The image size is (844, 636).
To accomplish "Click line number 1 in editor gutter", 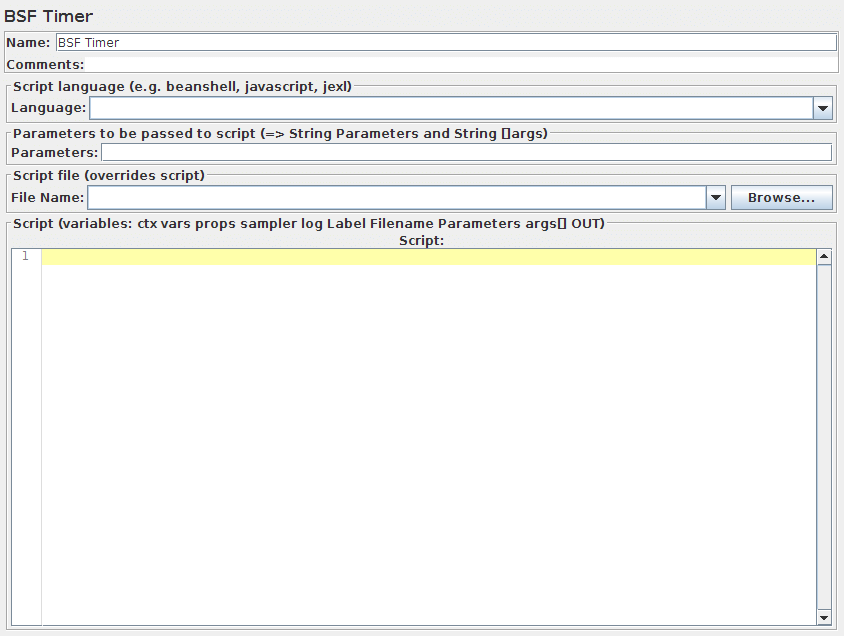I will pyautogui.click(x=25, y=257).
